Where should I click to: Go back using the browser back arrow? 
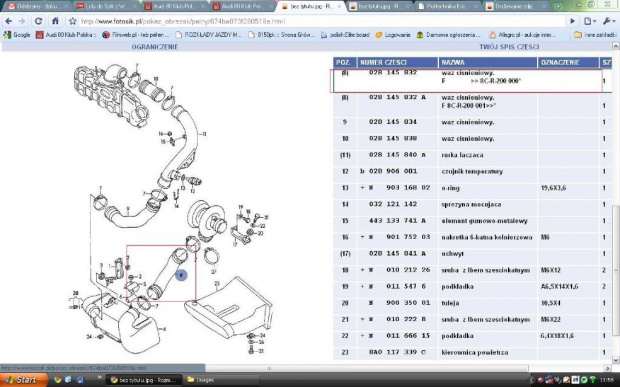(x=8, y=21)
